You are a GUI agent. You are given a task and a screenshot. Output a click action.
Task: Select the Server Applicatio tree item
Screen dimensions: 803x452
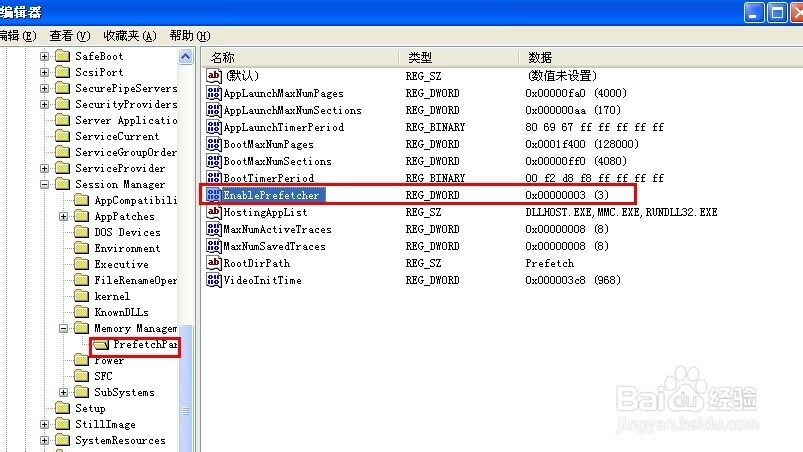point(126,120)
